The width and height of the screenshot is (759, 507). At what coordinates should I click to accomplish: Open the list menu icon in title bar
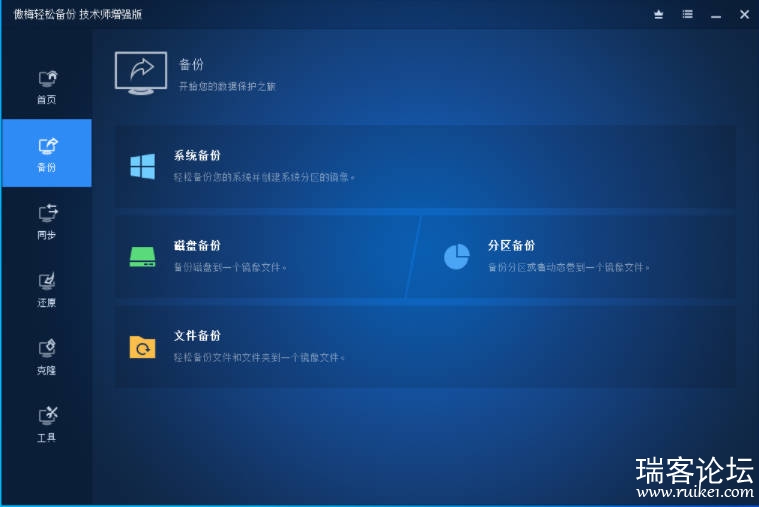pos(687,15)
